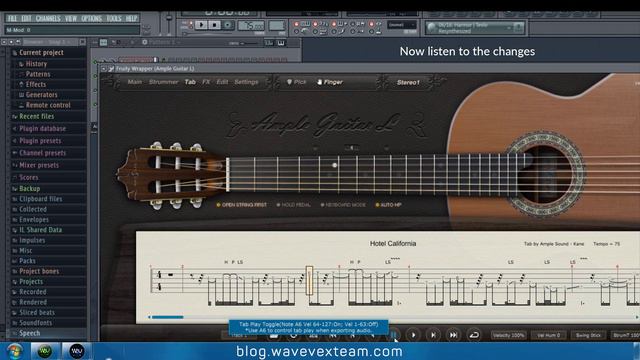Image resolution: width=640 pixels, height=360 pixels.
Task: Click the tab player fast-forward button
Action: point(453,335)
